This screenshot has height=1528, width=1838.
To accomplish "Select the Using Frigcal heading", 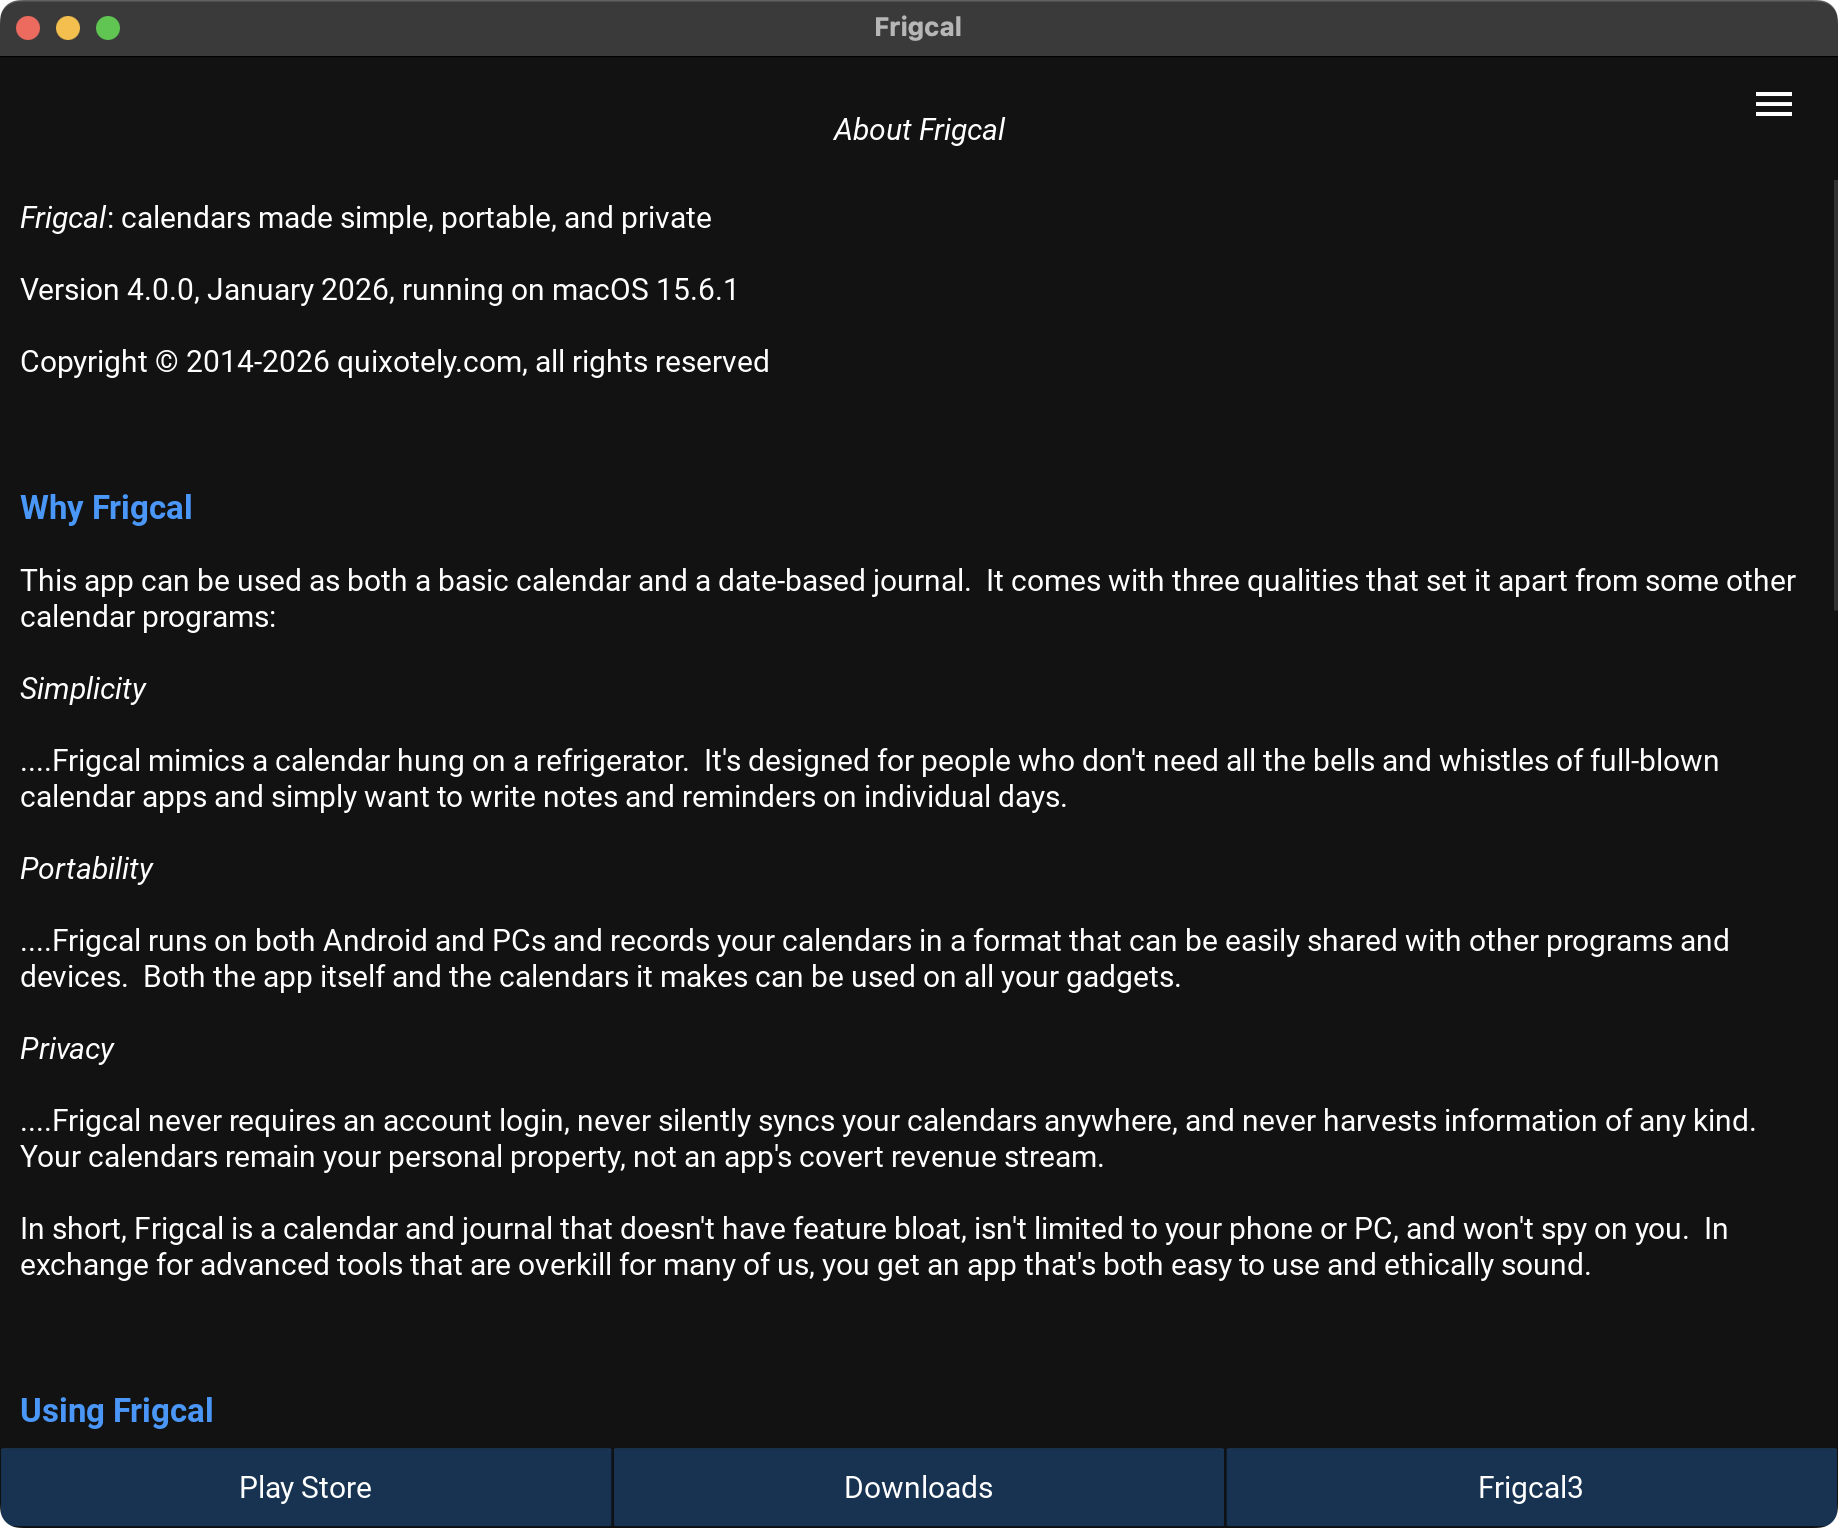I will pos(116,1410).
